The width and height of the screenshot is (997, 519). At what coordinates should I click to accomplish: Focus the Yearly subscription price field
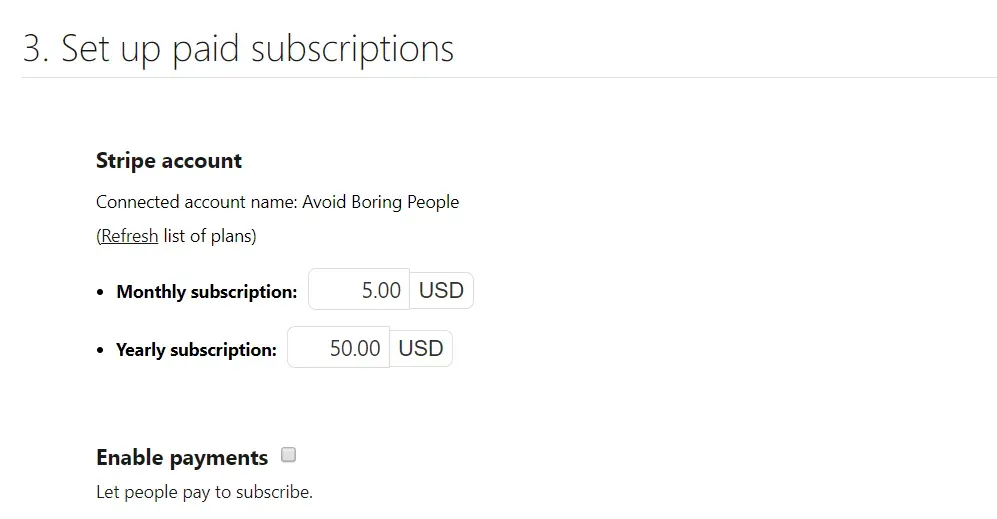pyautogui.click(x=338, y=348)
